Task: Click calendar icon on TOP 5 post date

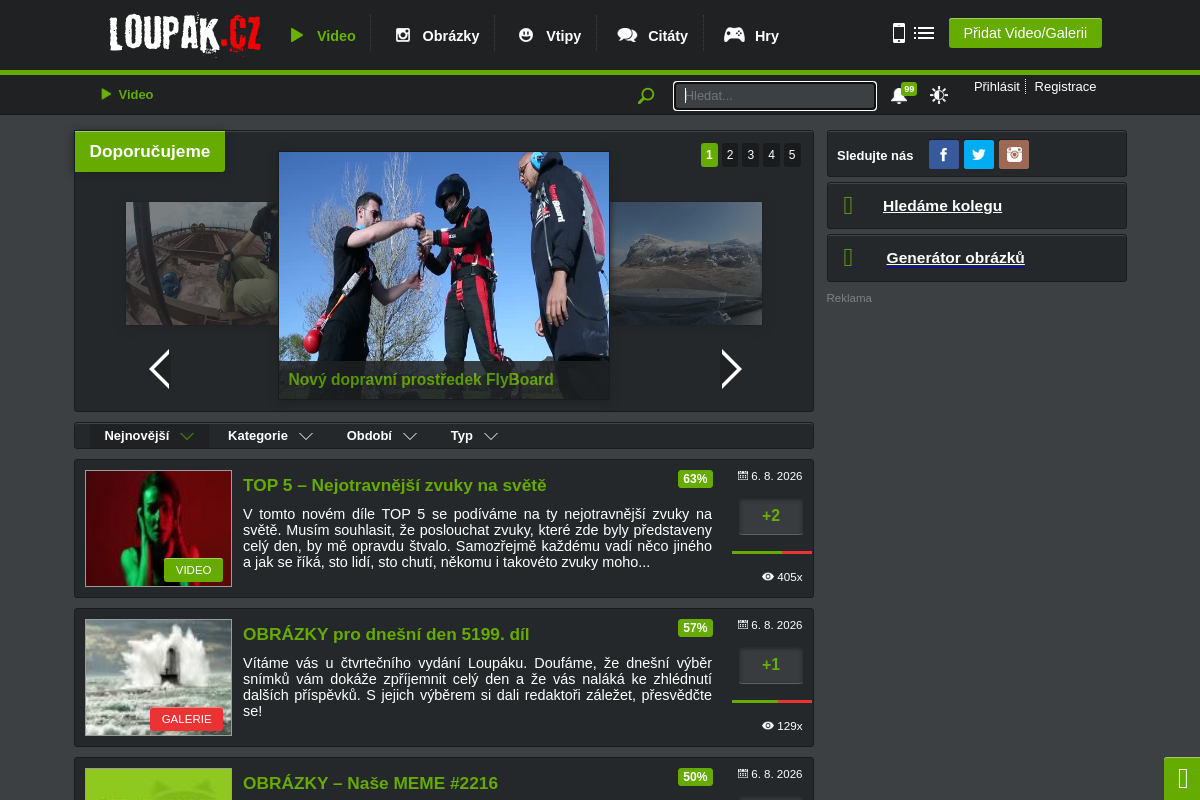Action: (743, 476)
